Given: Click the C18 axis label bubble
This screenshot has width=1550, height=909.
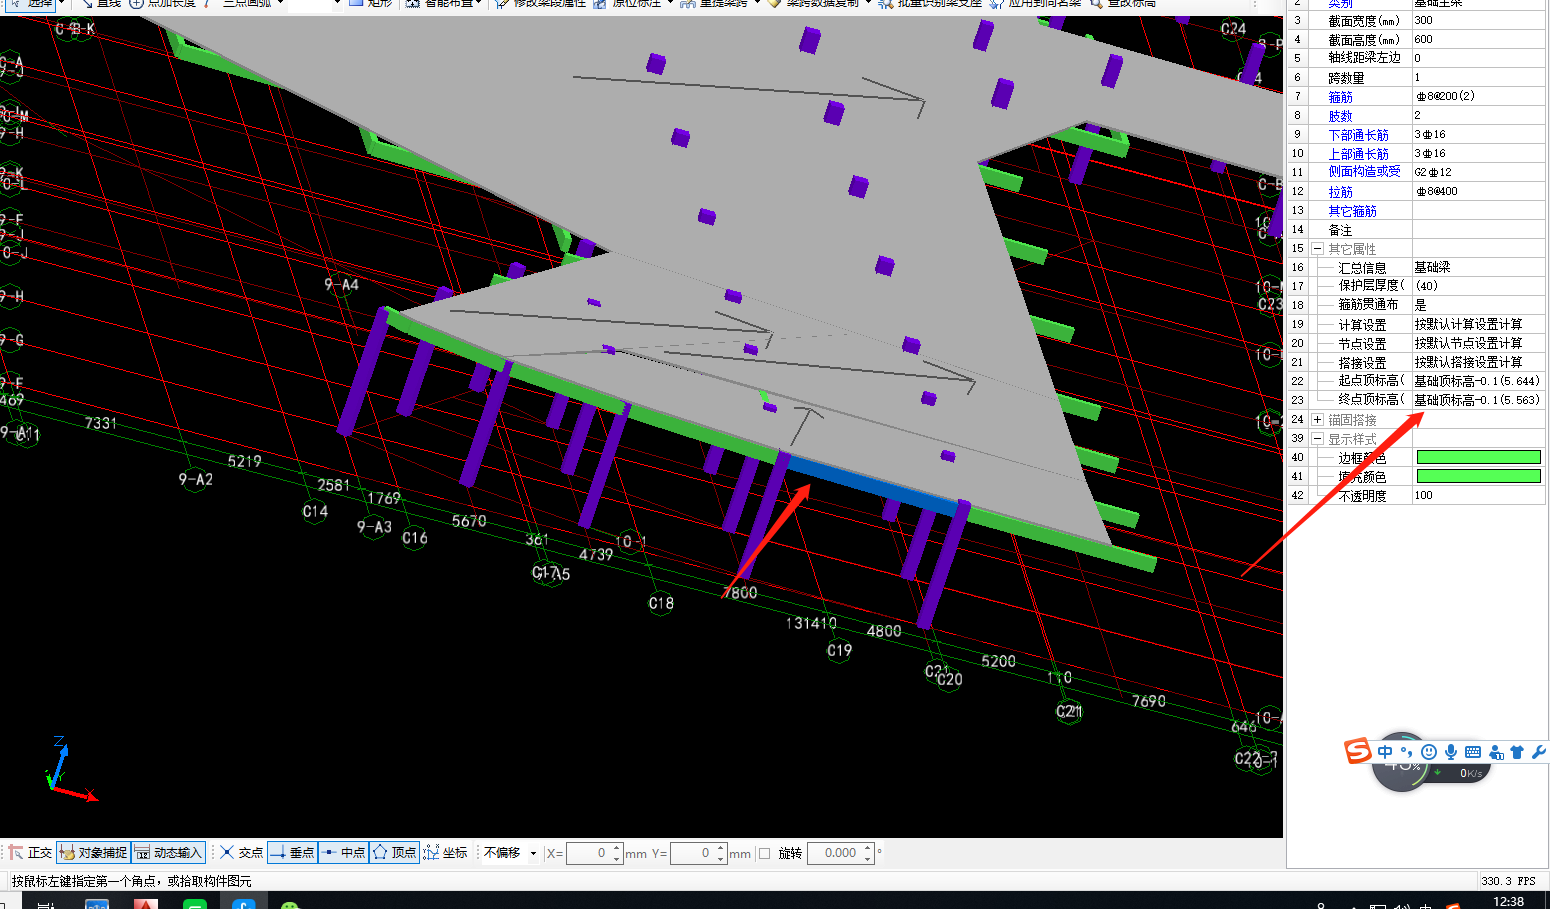Looking at the screenshot, I should [661, 603].
